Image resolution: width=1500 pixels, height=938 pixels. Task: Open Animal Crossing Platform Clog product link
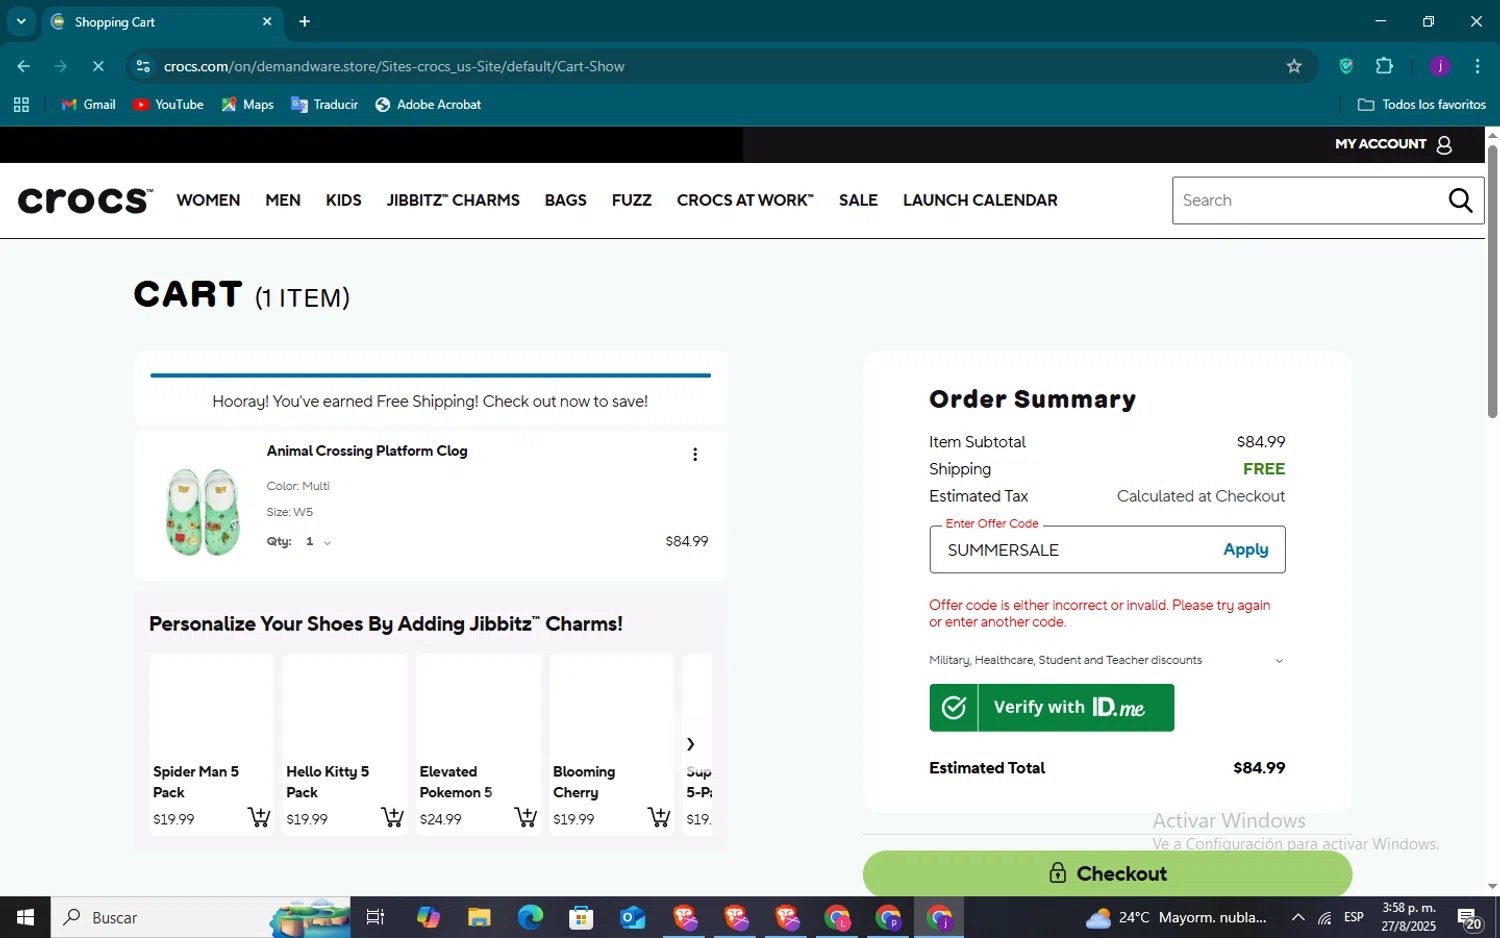tap(367, 451)
